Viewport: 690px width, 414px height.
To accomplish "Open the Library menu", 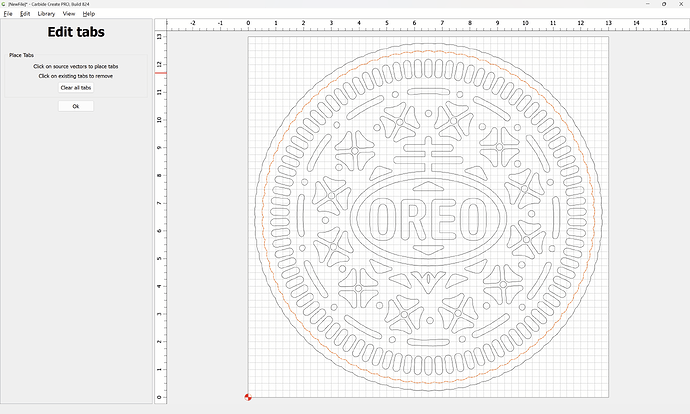I will click(46, 14).
